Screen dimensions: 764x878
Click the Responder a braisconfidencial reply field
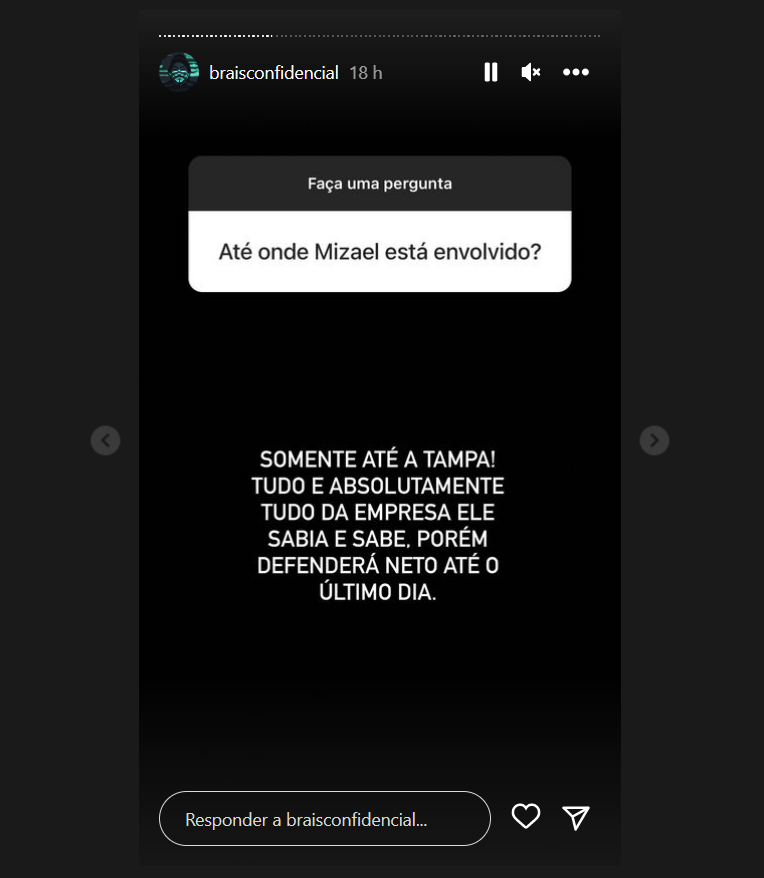click(x=325, y=818)
